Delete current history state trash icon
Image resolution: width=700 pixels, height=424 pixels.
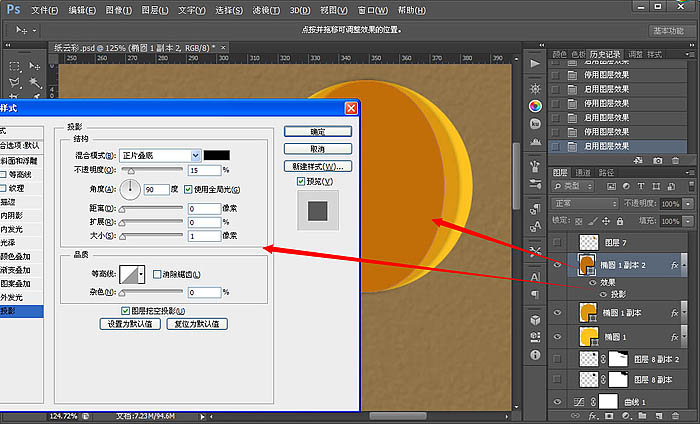(675, 160)
